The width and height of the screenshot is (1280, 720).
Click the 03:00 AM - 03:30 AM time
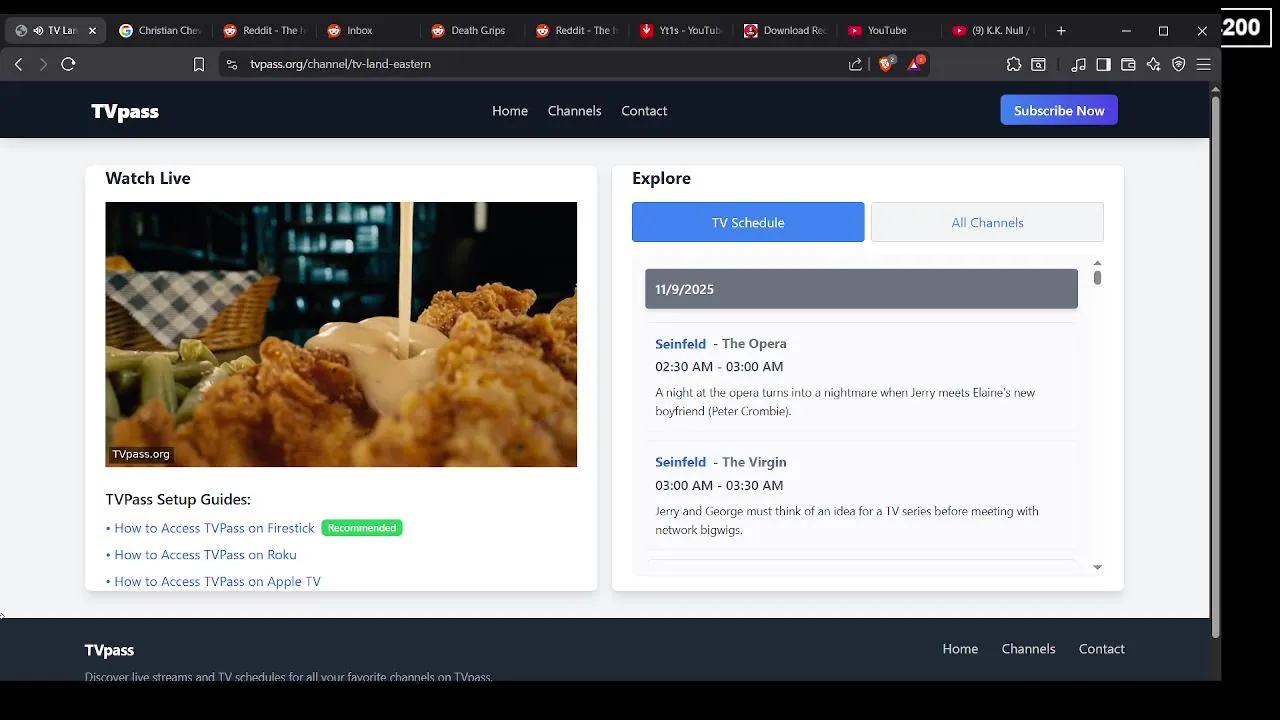[719, 485]
